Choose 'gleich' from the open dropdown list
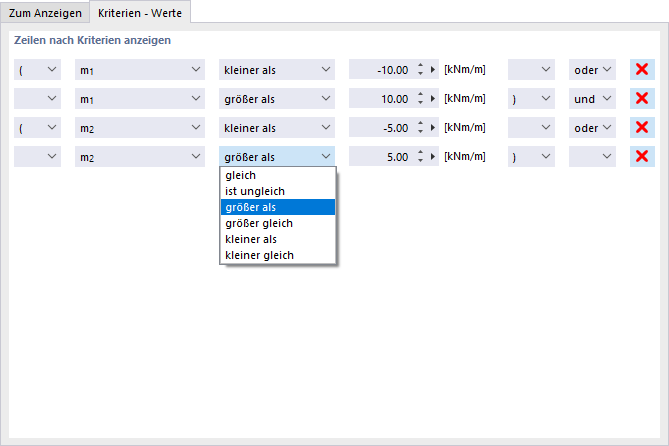669x446 pixels. pyautogui.click(x=241, y=175)
